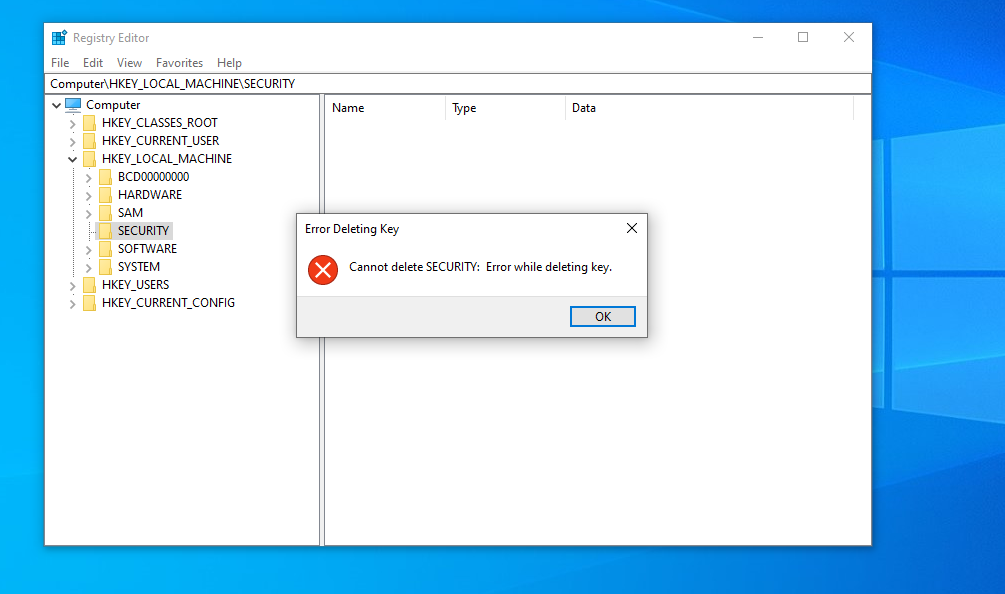Viewport: 1005px width, 594px height.
Task: Click the SECURITY key folder icon
Action: point(104,230)
